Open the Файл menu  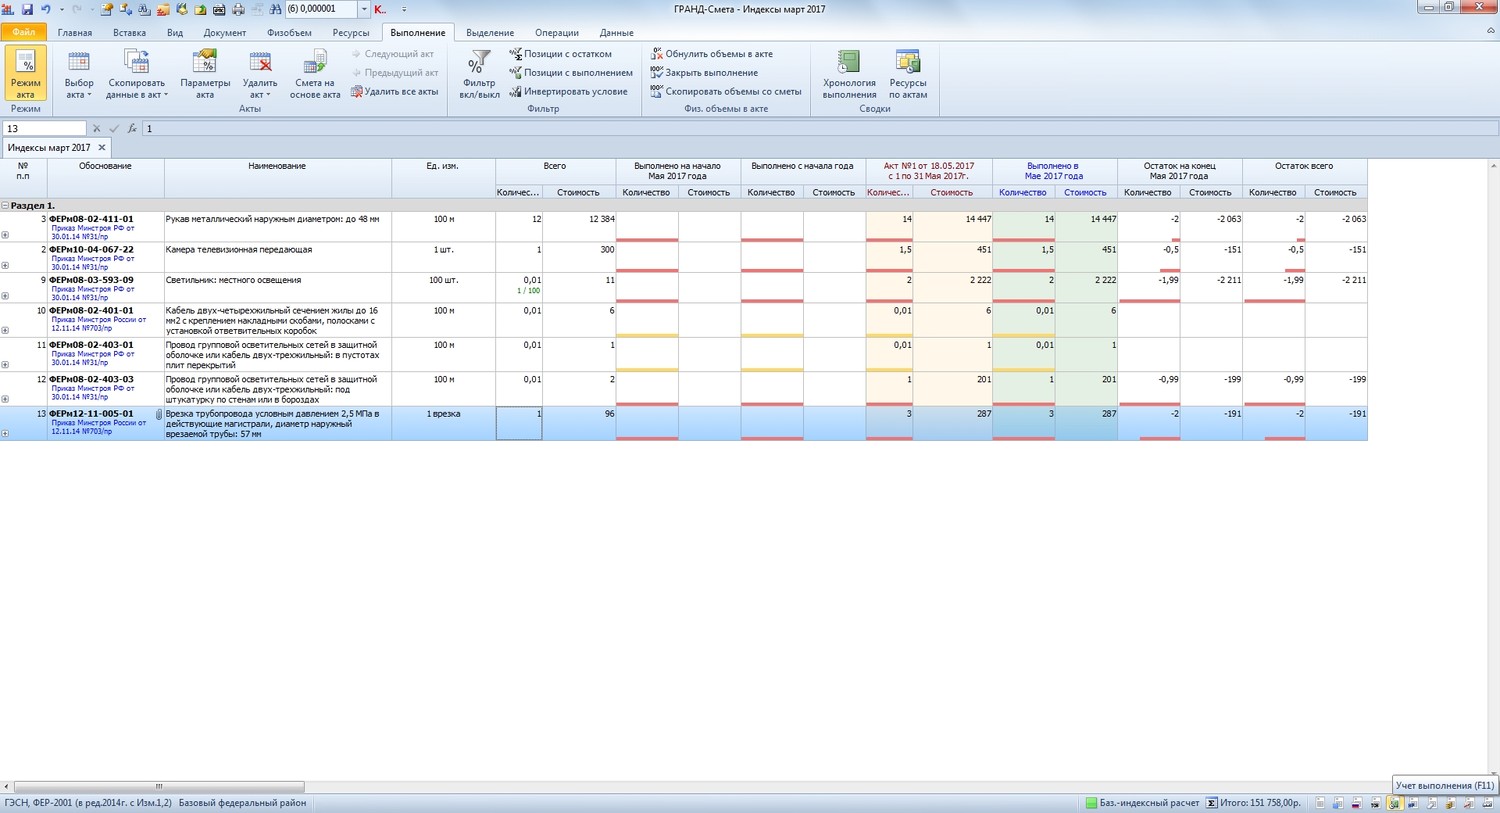click(x=23, y=33)
